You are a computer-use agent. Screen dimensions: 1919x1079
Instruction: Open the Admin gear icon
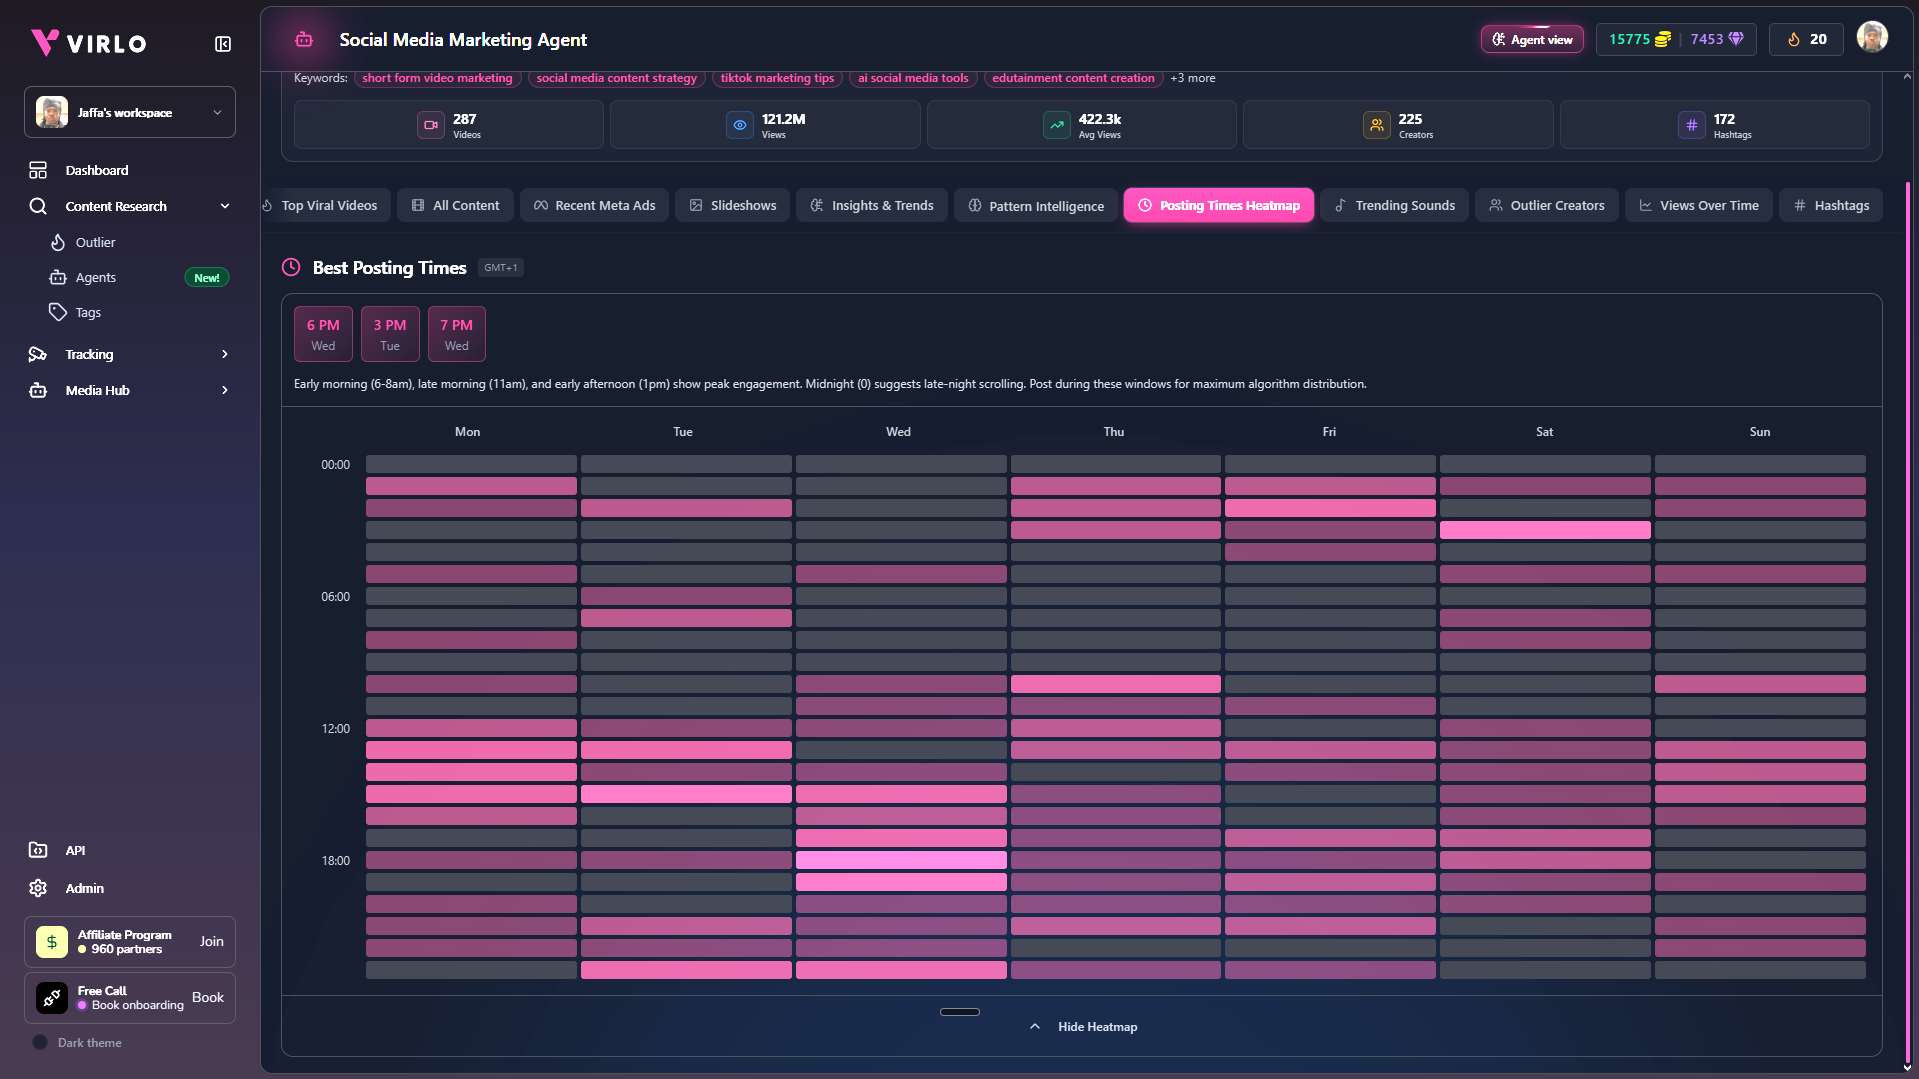(x=38, y=888)
